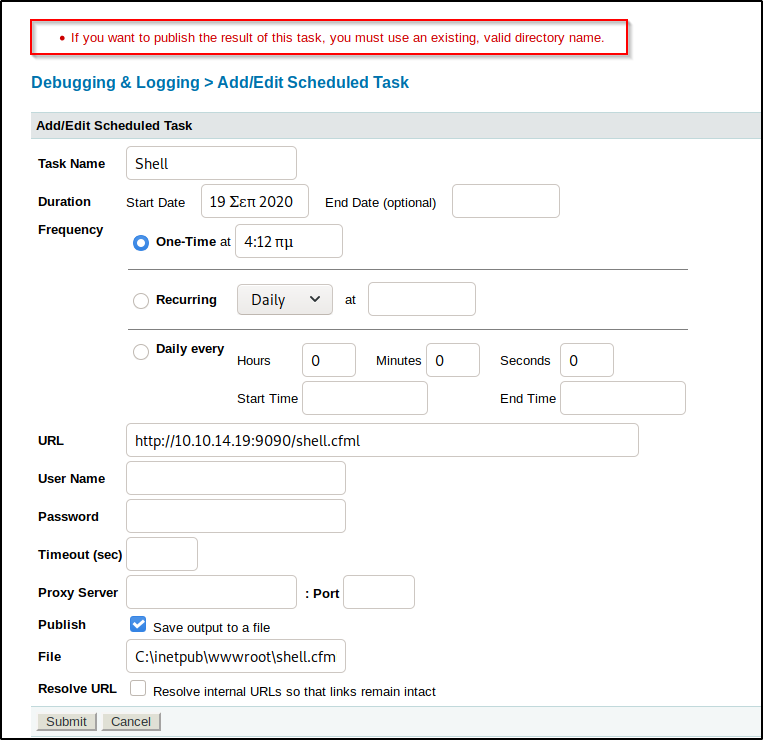The width and height of the screenshot is (763, 740).
Task: Click the Add/Edit Scheduled Task section header
Action: pos(395,126)
